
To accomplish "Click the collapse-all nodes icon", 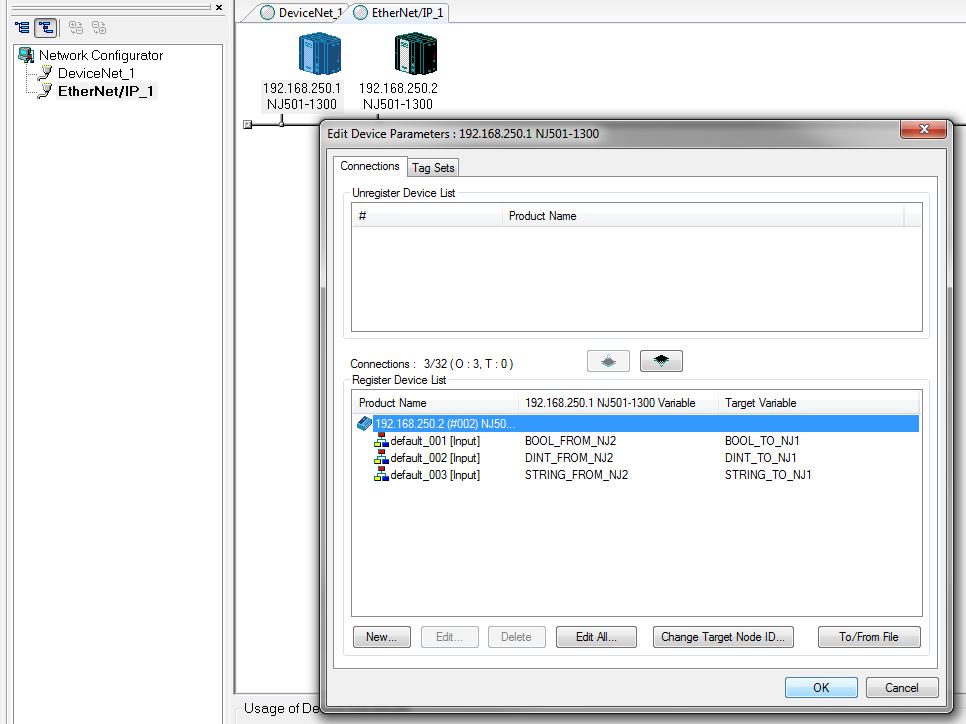I will pyautogui.click(x=99, y=28).
